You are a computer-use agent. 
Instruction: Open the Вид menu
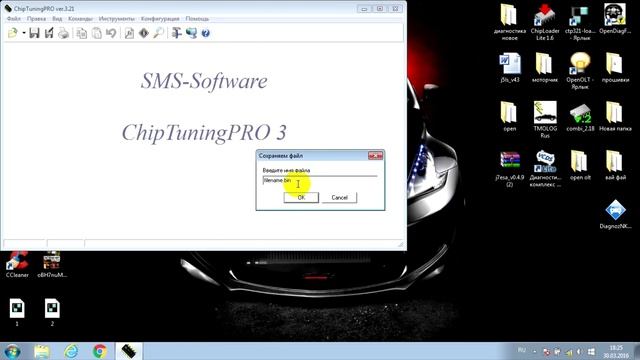click(x=57, y=19)
